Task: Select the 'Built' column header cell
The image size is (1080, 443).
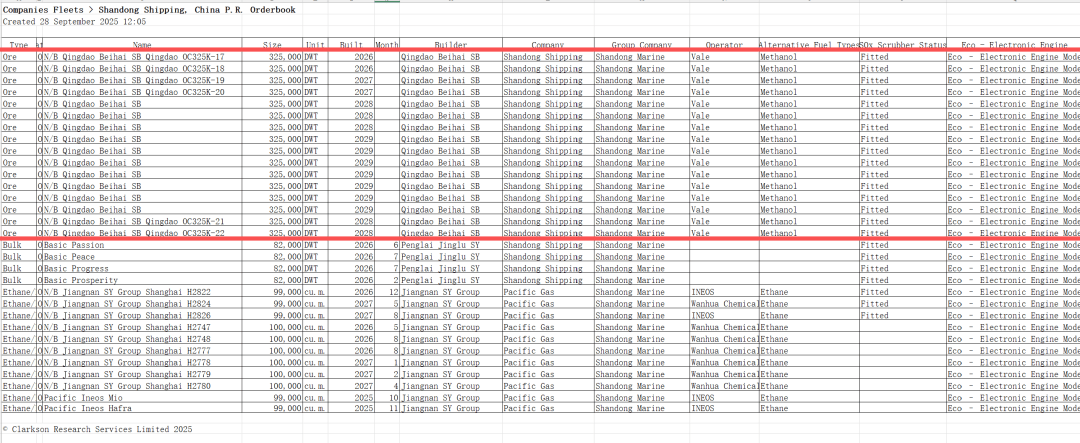Action: 351,45
